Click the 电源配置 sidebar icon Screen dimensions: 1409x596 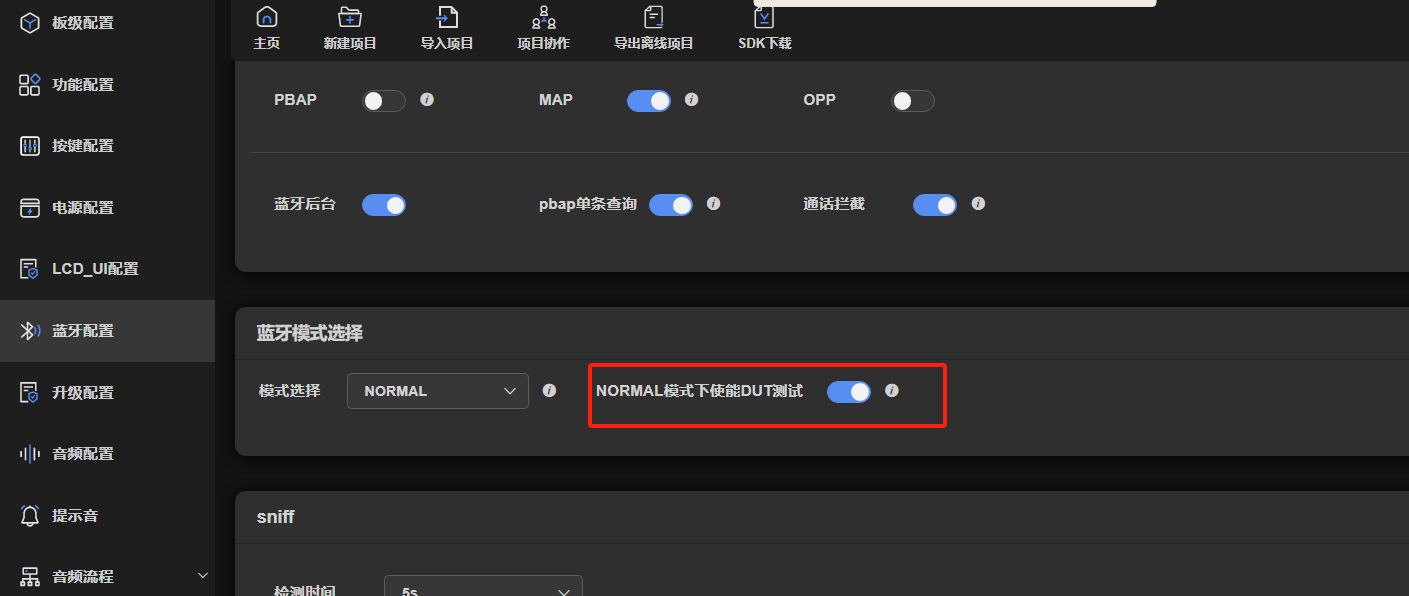point(30,208)
